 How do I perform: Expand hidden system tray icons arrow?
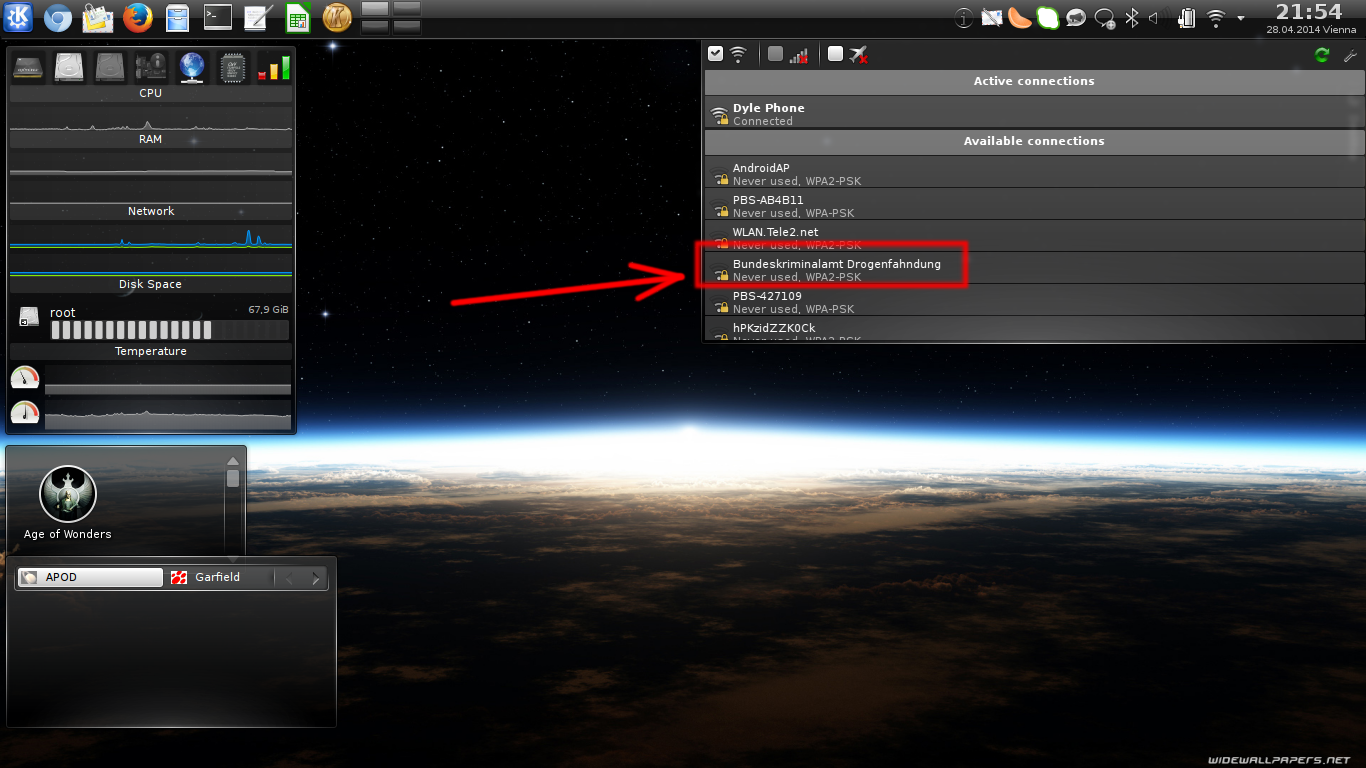pos(1241,18)
